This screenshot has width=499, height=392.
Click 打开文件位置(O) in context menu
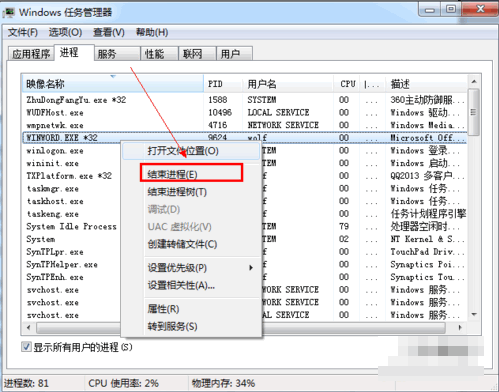[191, 151]
